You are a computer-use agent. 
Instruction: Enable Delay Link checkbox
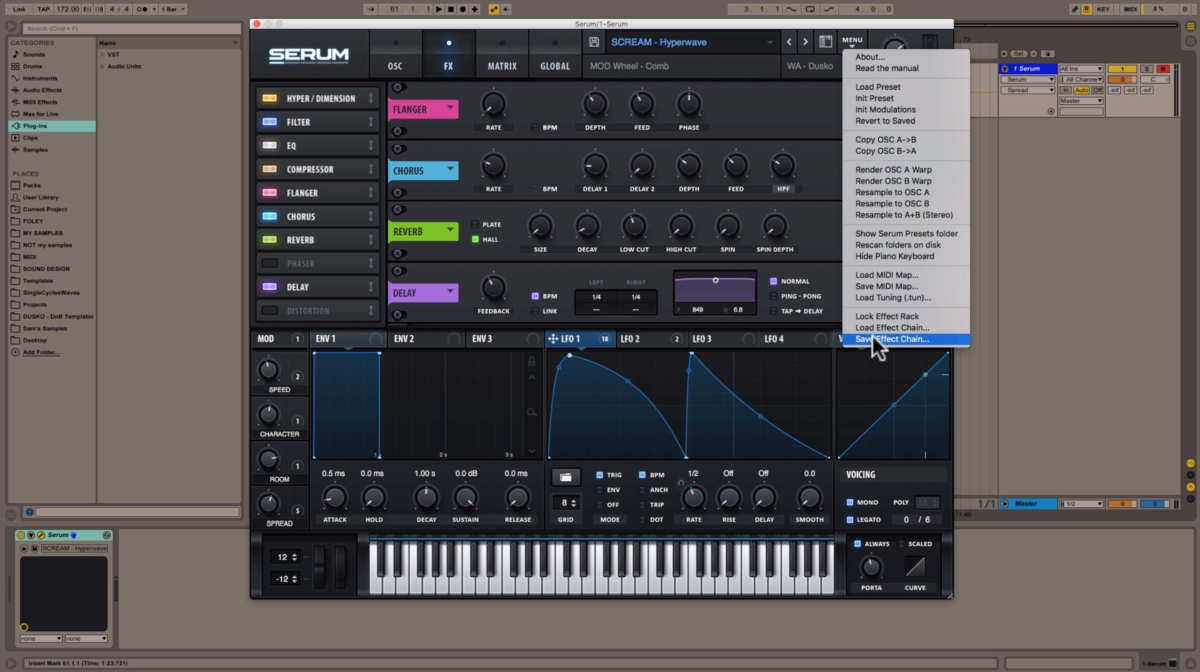(536, 311)
